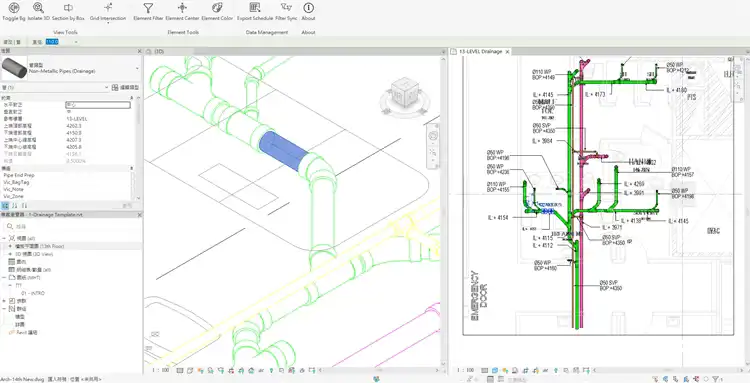750x383 pixels.
Task: Open the Element Filter tool
Action: point(148,11)
